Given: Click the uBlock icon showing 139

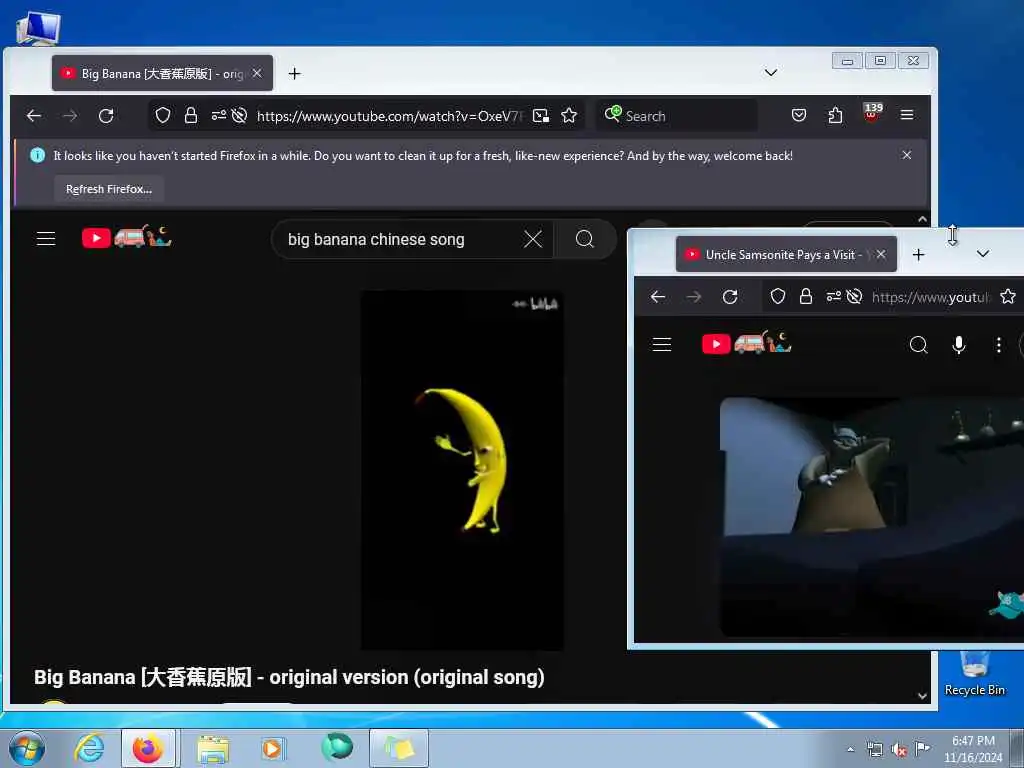Looking at the screenshot, I should [x=872, y=113].
